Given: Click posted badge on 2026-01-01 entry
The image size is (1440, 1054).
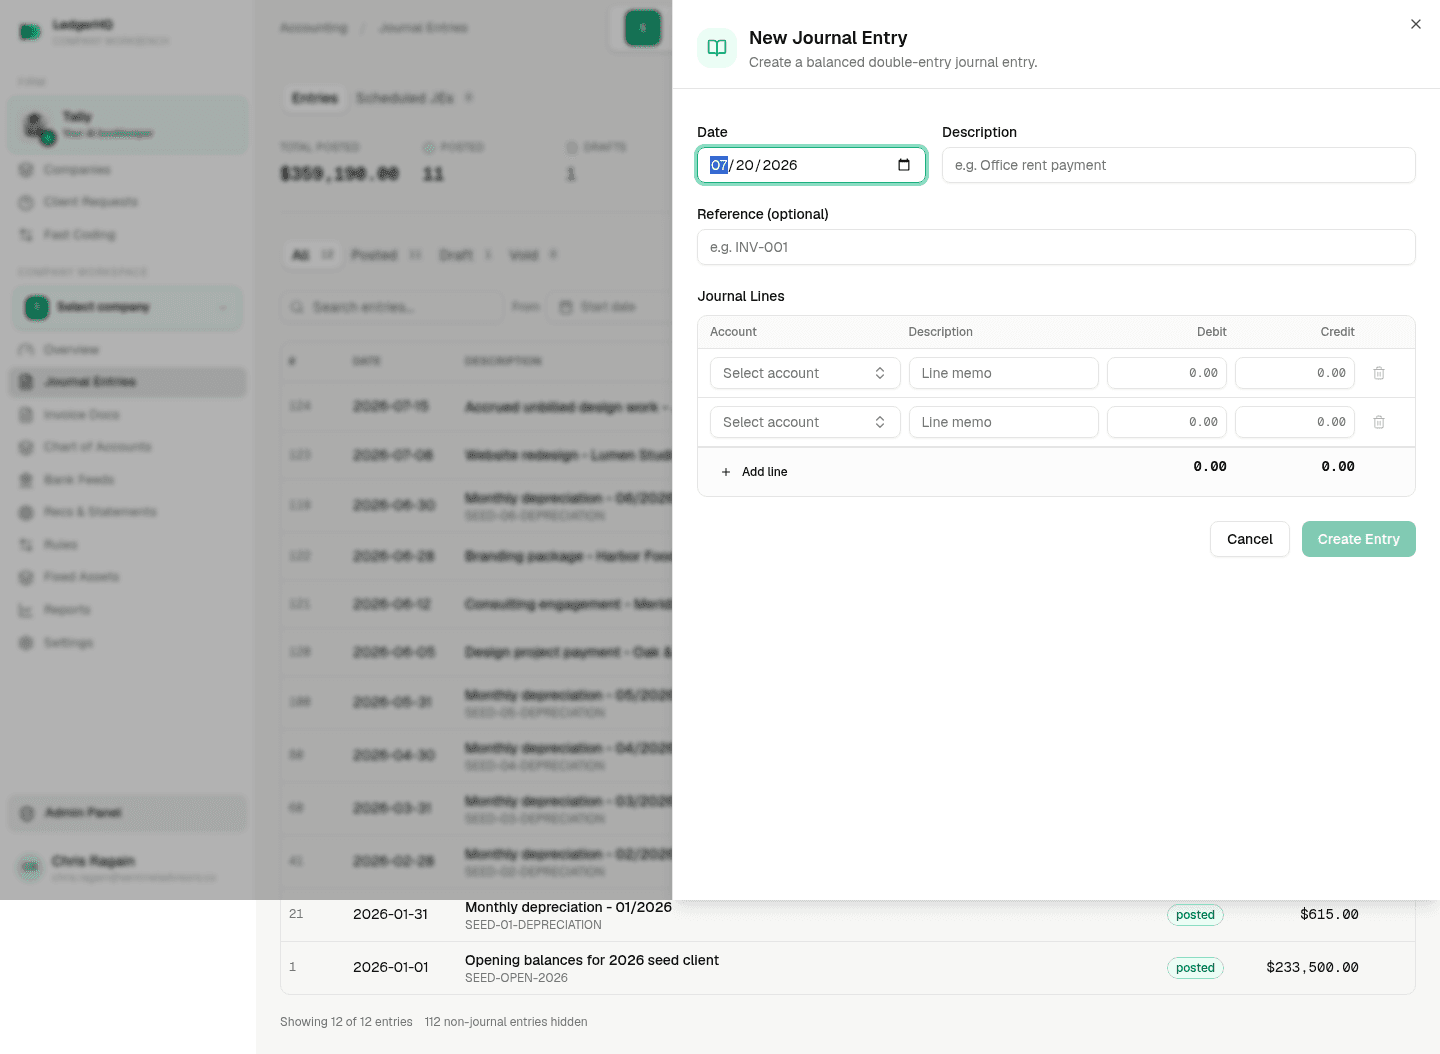Looking at the screenshot, I should [1195, 968].
